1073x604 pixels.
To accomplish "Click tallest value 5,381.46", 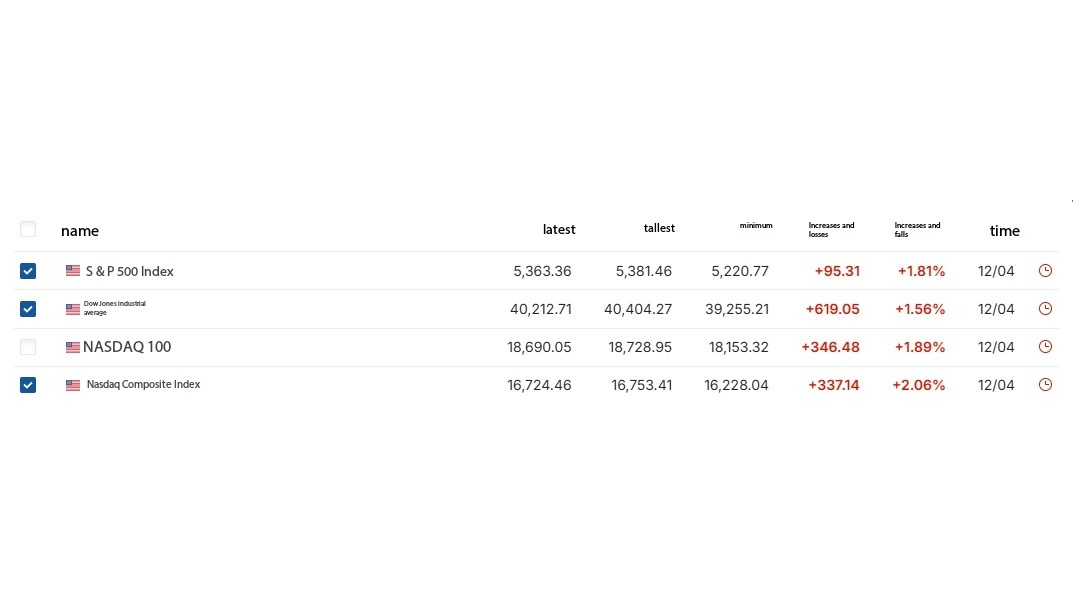I will tap(643, 272).
